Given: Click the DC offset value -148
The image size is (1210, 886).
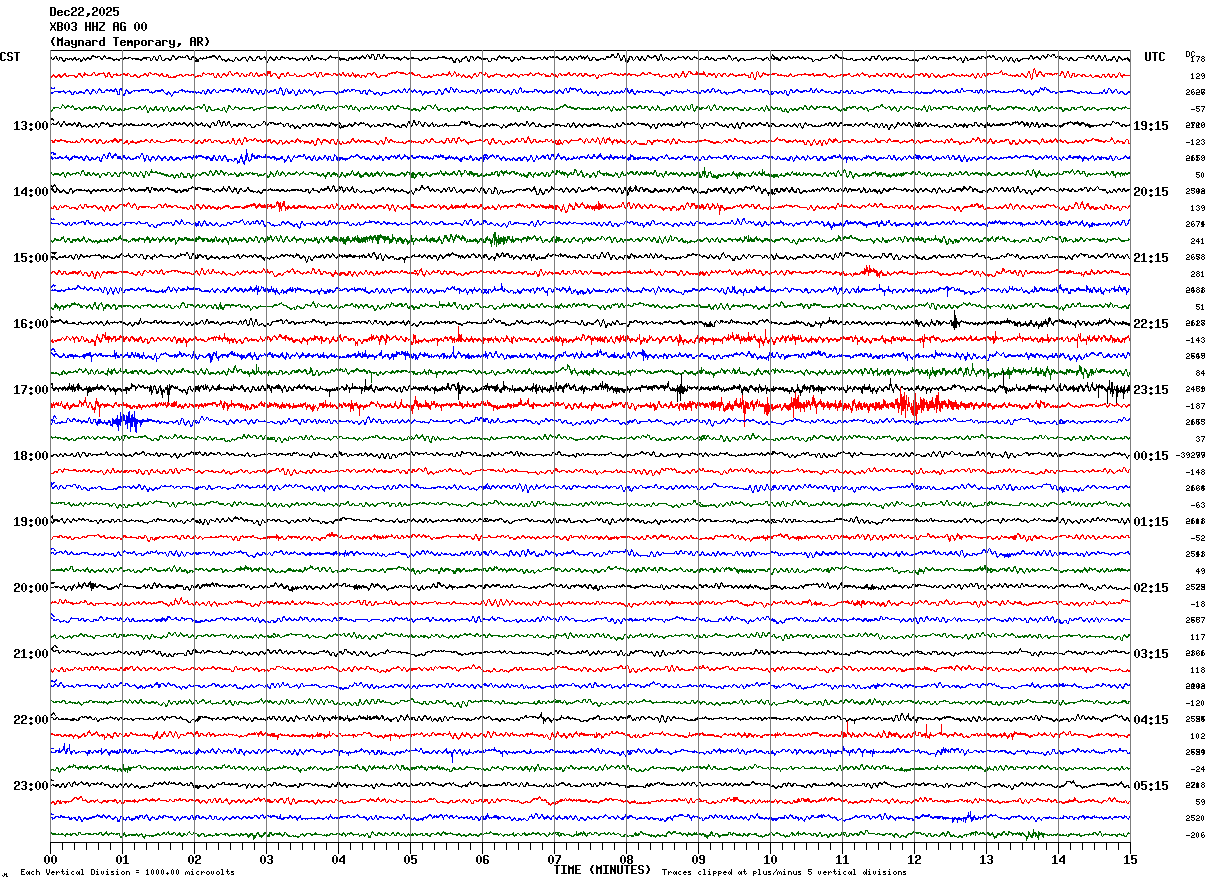Looking at the screenshot, I should click(x=1196, y=472).
